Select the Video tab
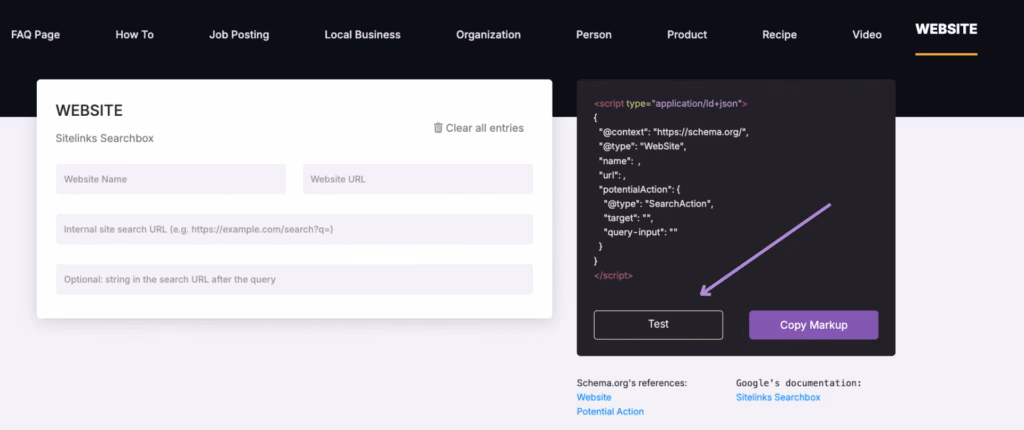Viewport: 1024px width, 430px height. 867,35
